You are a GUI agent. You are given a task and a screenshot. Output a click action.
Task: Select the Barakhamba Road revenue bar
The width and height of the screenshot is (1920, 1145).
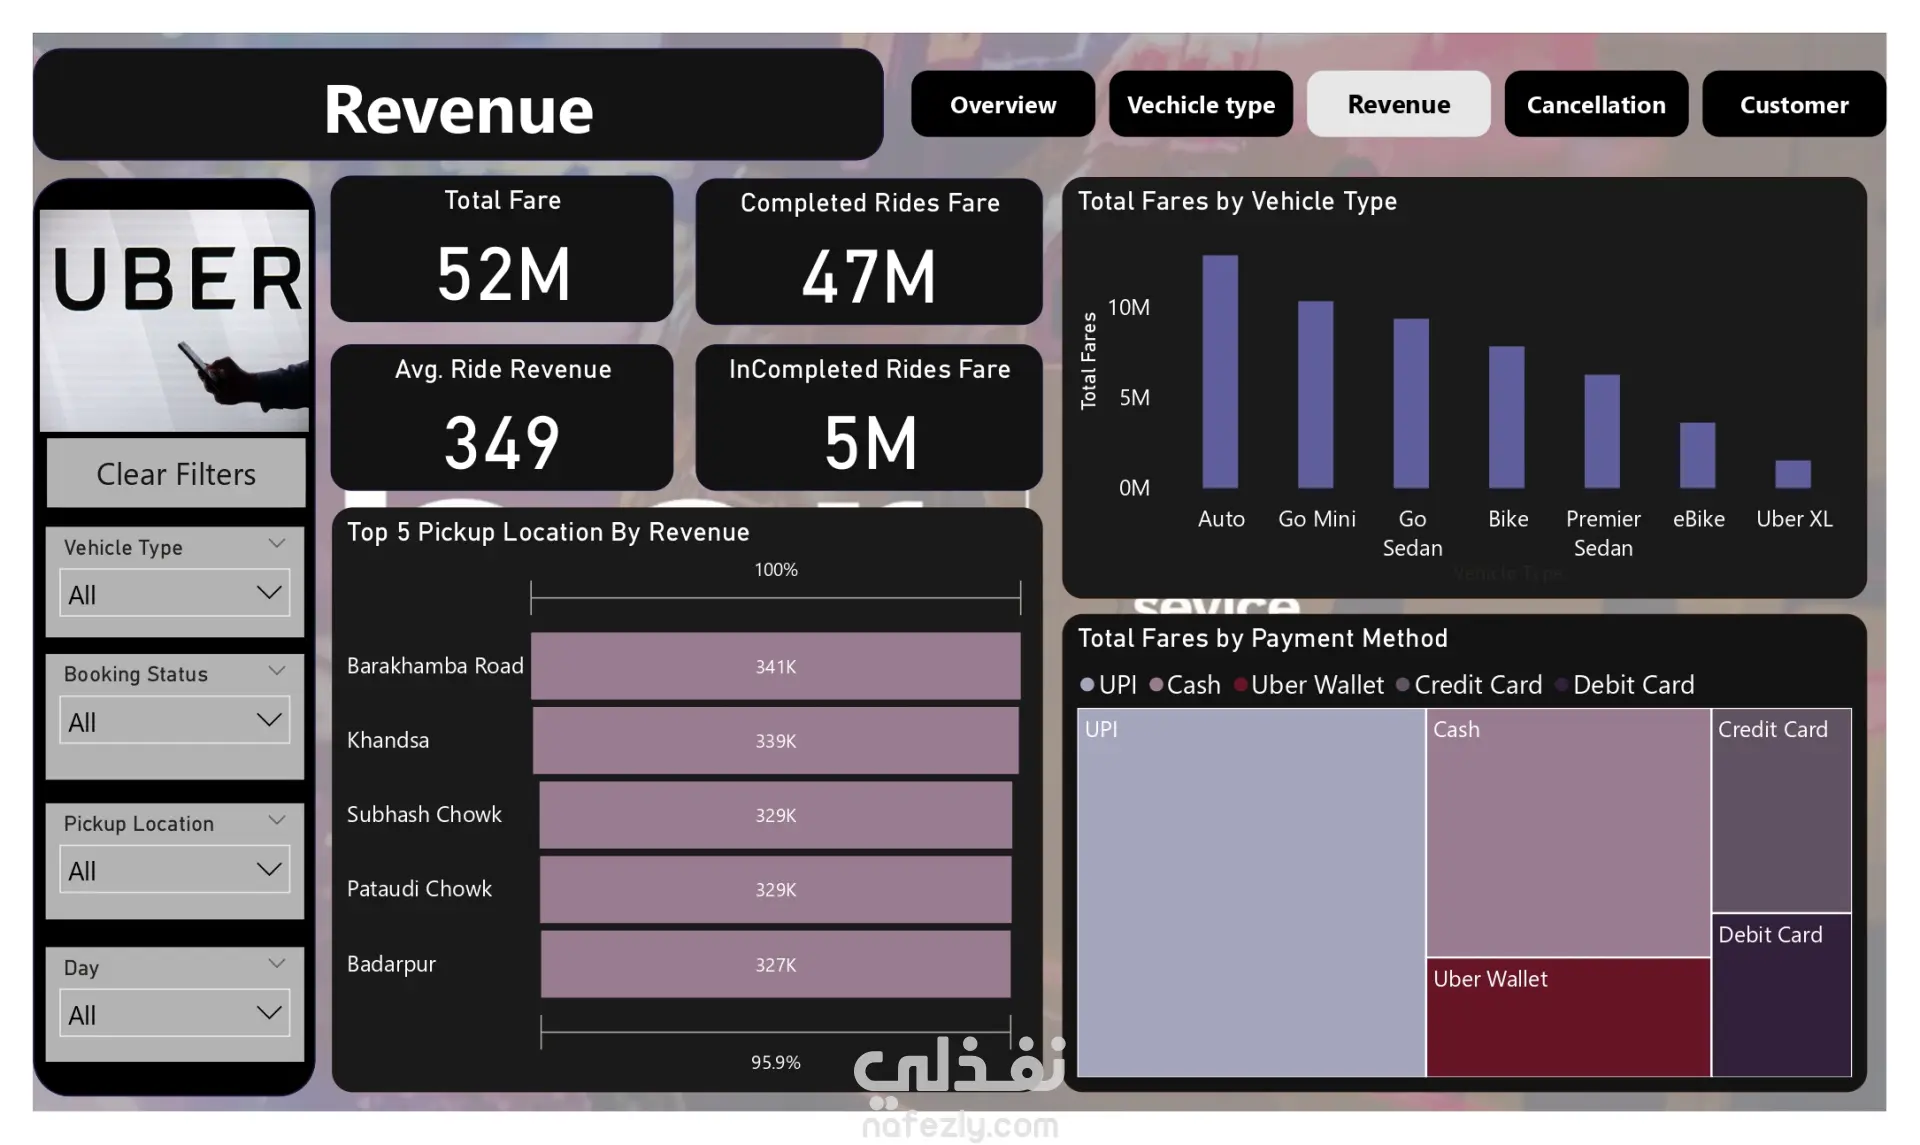click(775, 666)
